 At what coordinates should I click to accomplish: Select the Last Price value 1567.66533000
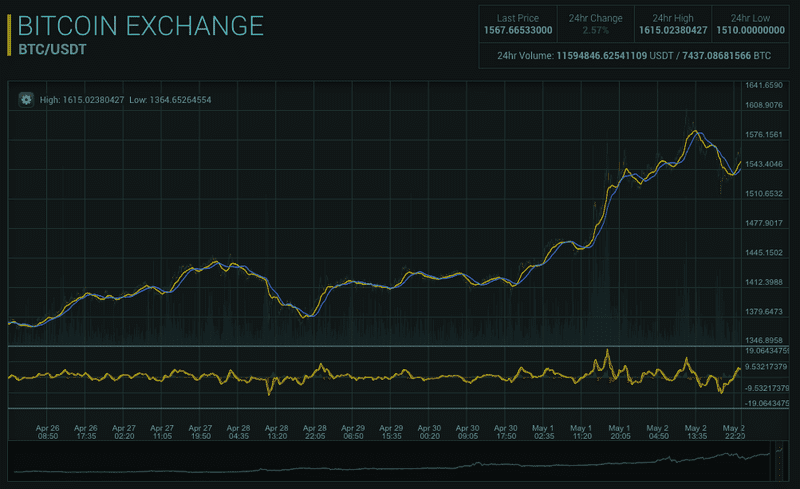point(518,31)
